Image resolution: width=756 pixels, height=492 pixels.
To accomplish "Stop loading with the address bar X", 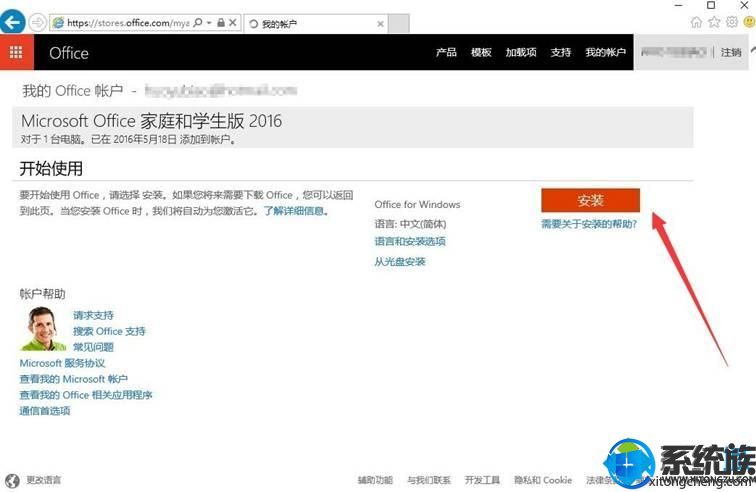I will 233,23.
